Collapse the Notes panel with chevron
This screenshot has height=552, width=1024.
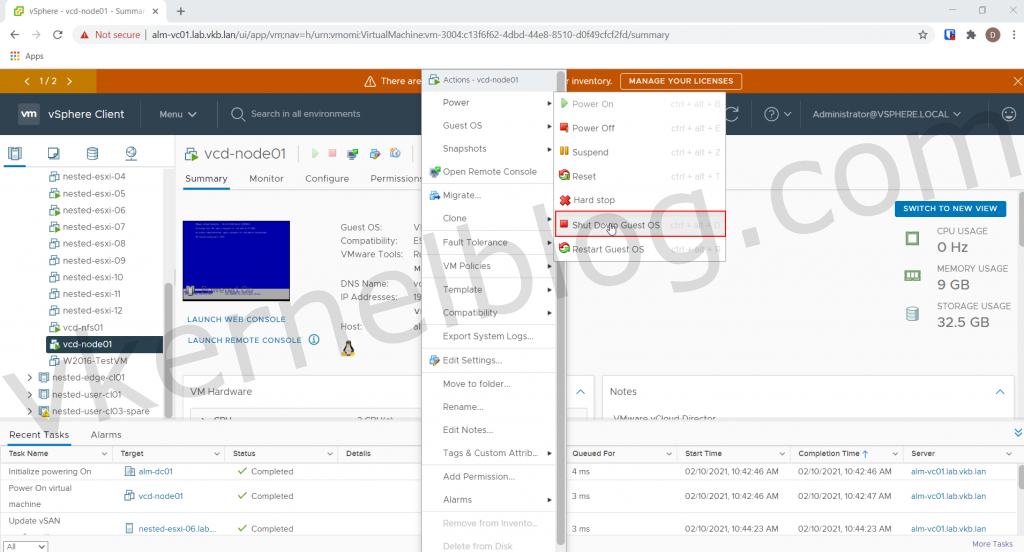pos(998,392)
